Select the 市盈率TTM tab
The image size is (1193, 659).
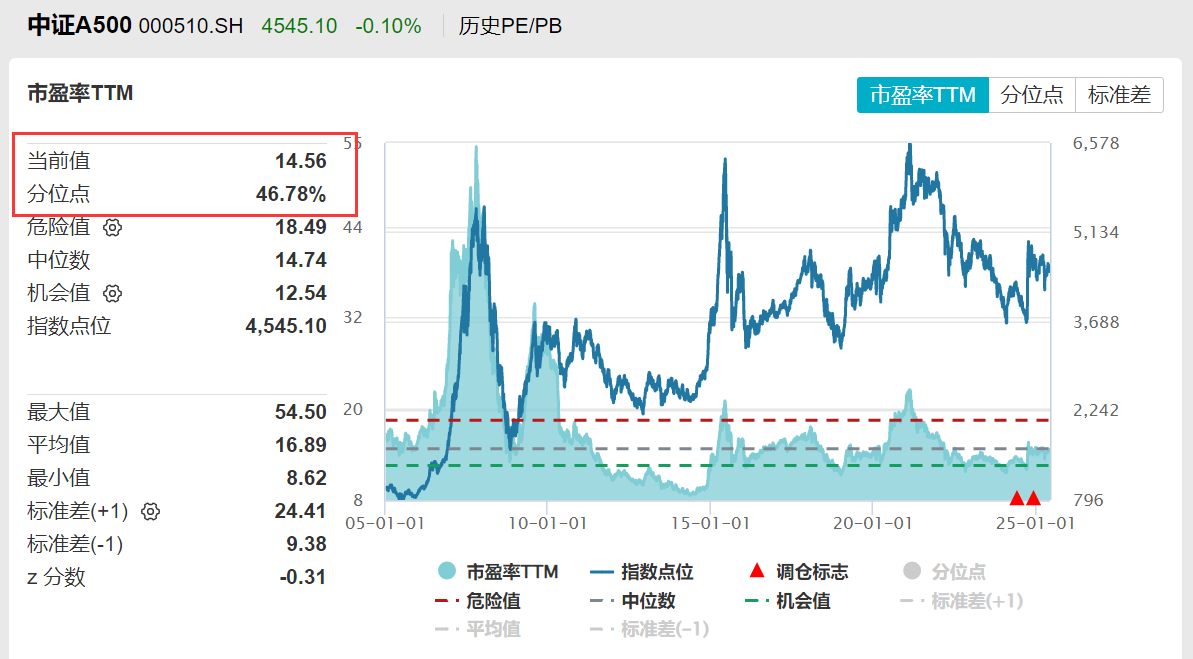922,95
